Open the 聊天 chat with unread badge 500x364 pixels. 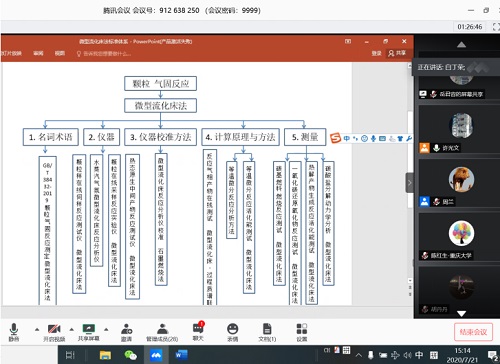(198, 331)
